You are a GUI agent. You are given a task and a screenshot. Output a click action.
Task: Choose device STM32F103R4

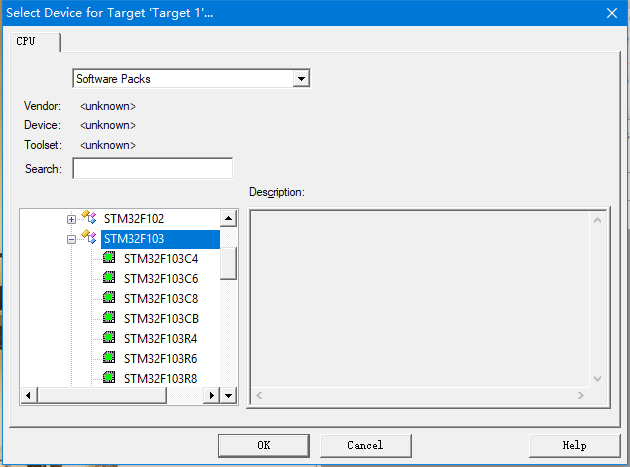(x=160, y=338)
